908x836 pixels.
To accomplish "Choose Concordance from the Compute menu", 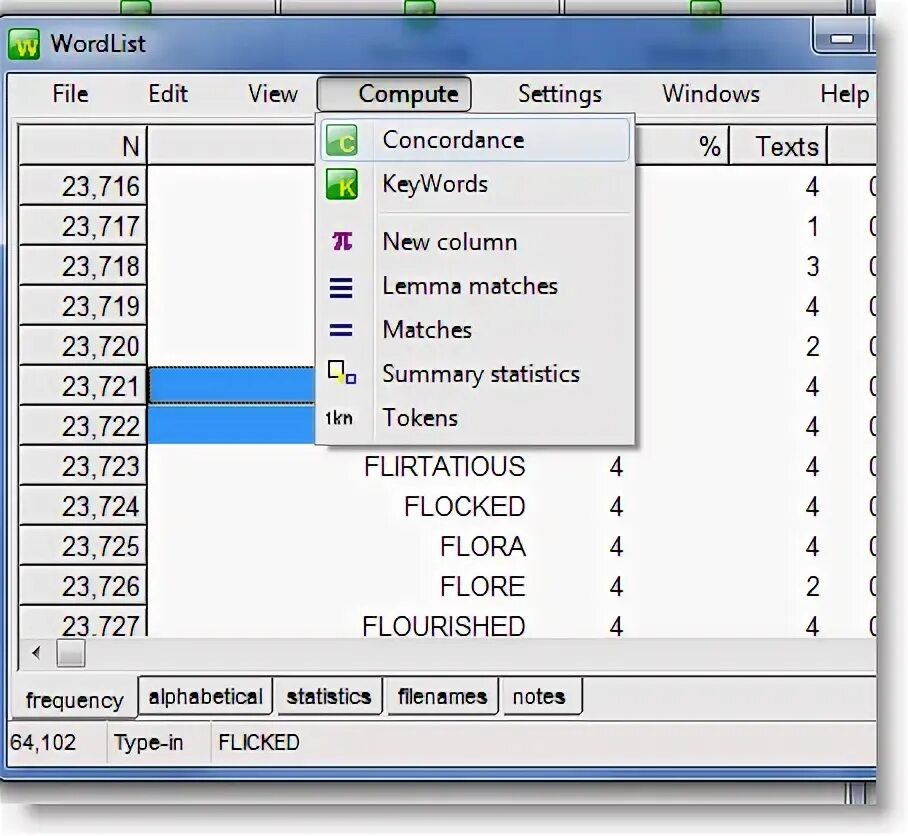I will coord(475,141).
